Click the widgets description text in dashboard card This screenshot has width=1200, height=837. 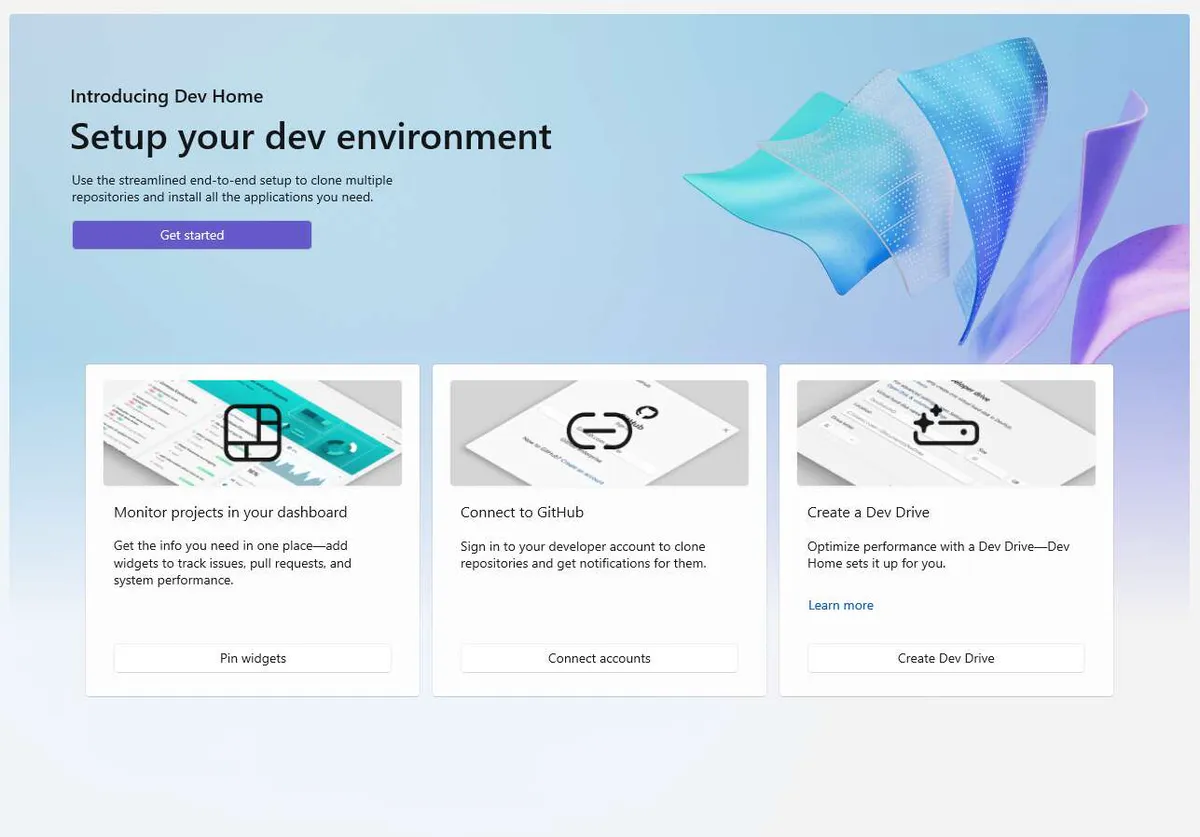[x=232, y=563]
